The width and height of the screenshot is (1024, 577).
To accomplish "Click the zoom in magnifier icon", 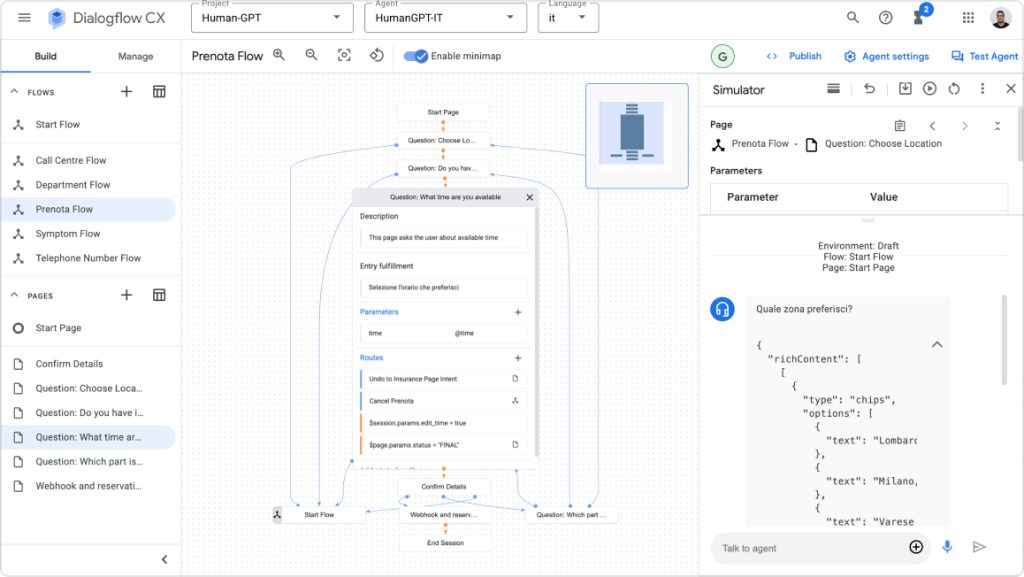I will tap(279, 56).
